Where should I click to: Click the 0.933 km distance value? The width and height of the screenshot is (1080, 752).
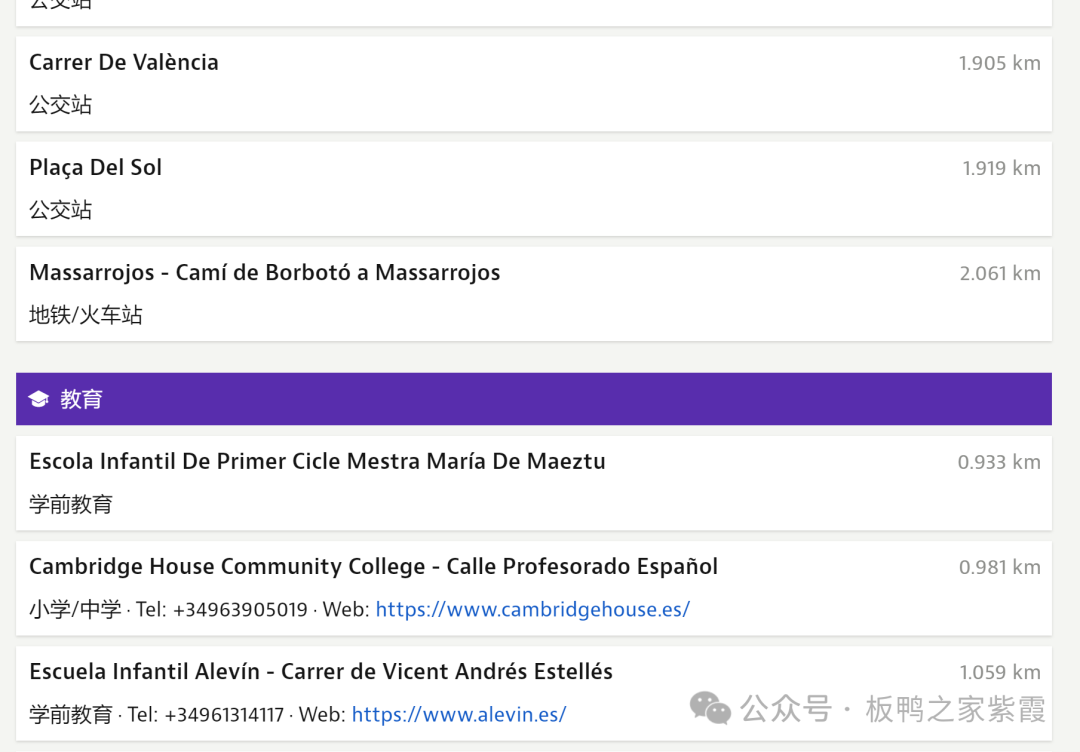pyautogui.click(x=998, y=462)
